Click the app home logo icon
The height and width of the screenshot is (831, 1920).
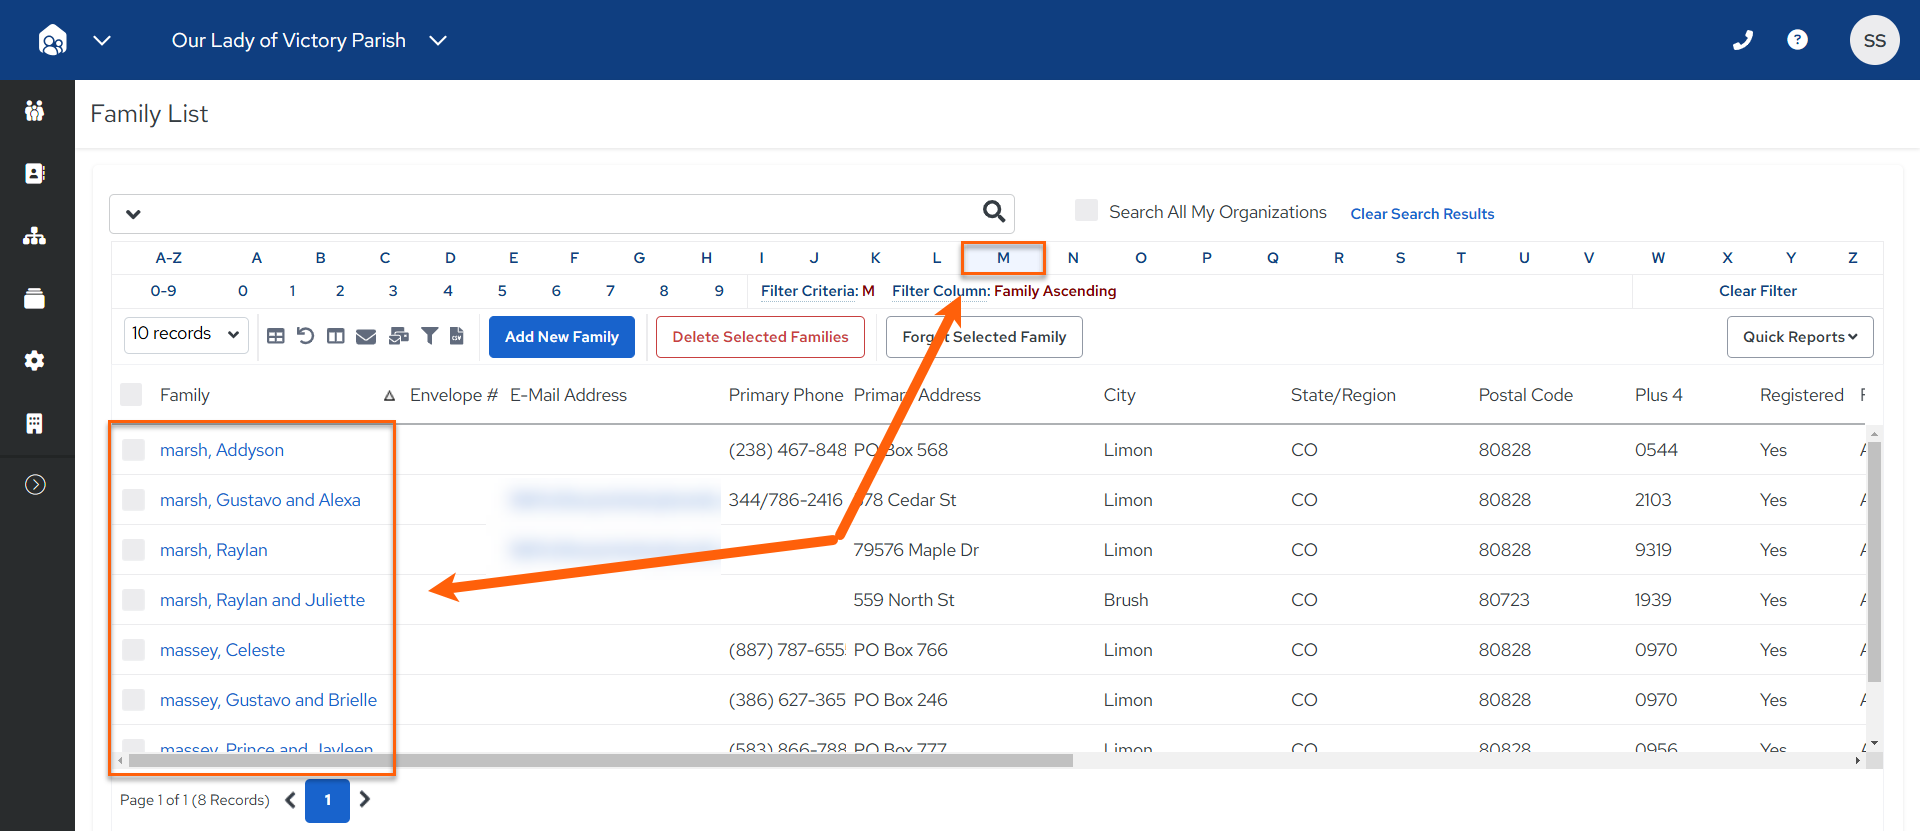(52, 40)
